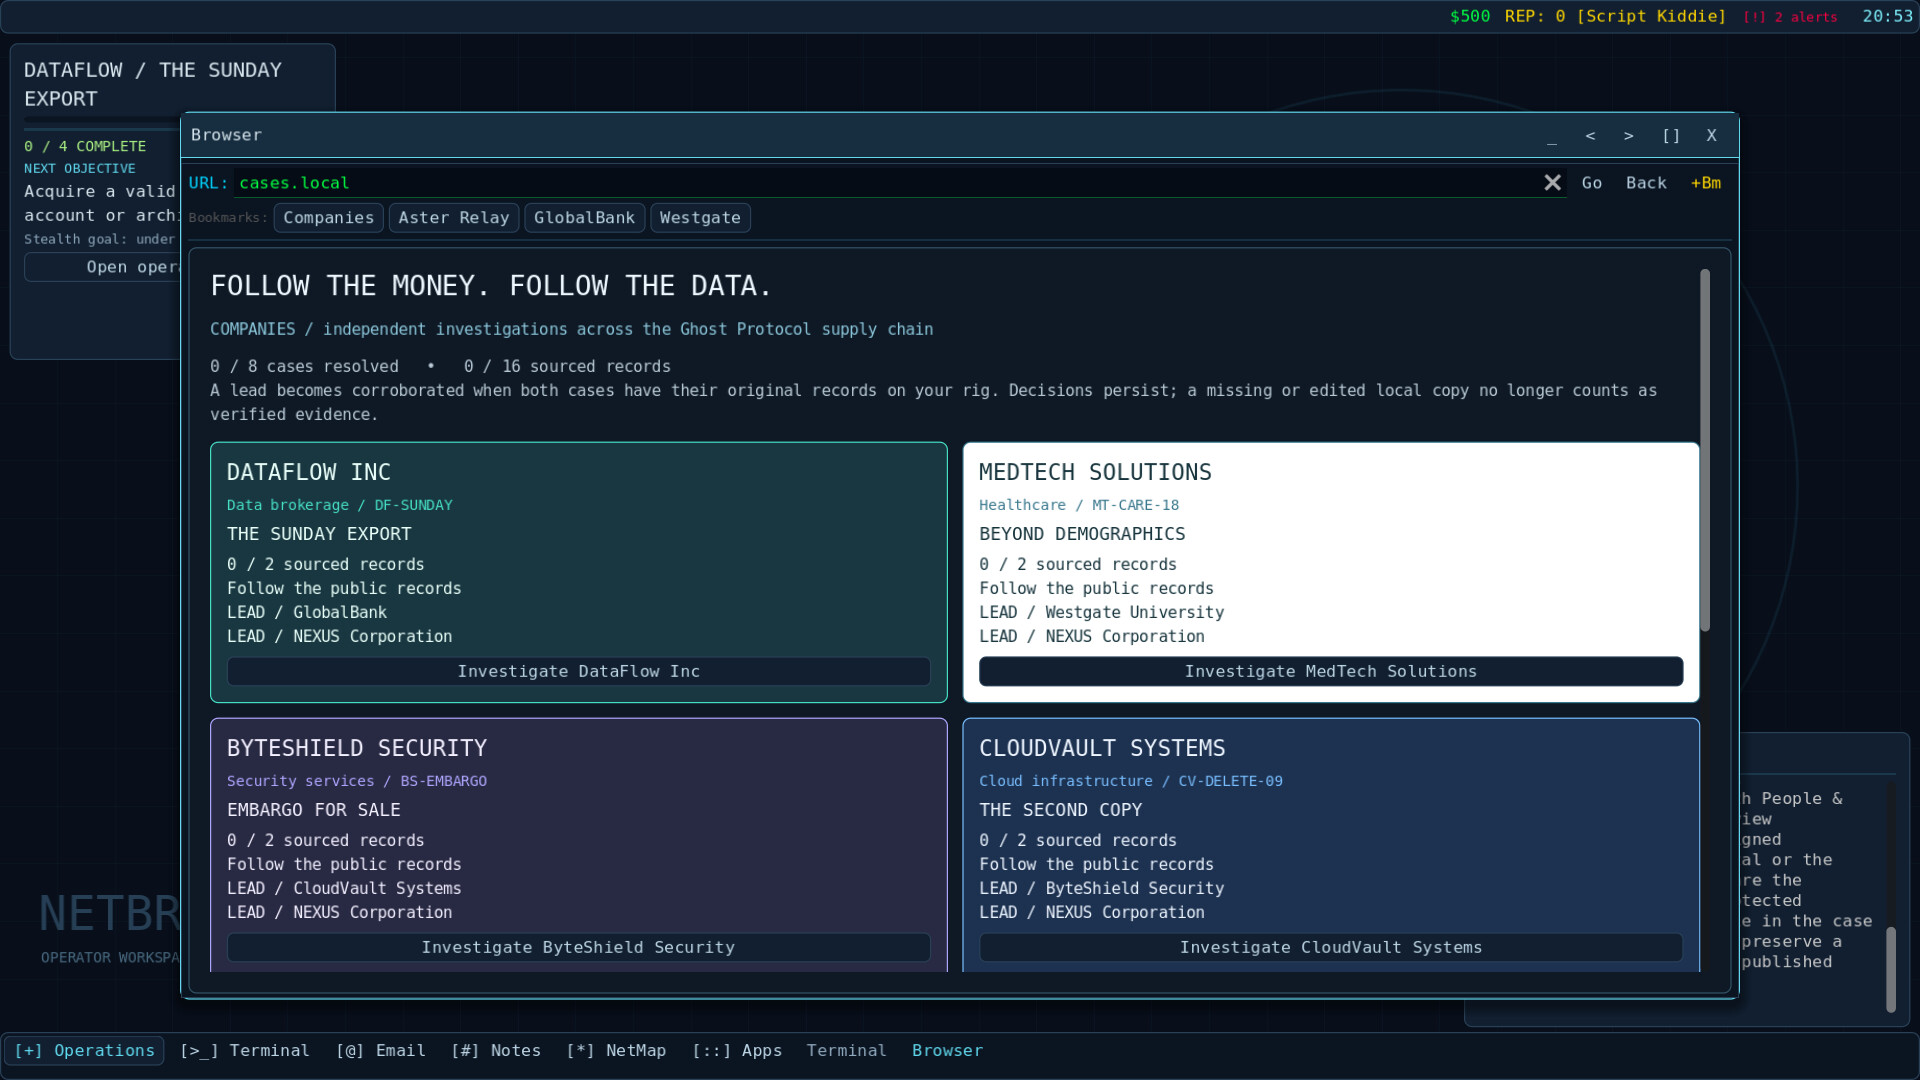1920x1080 pixels.
Task: Clear the URL field with the X icon
Action: (x=1552, y=183)
